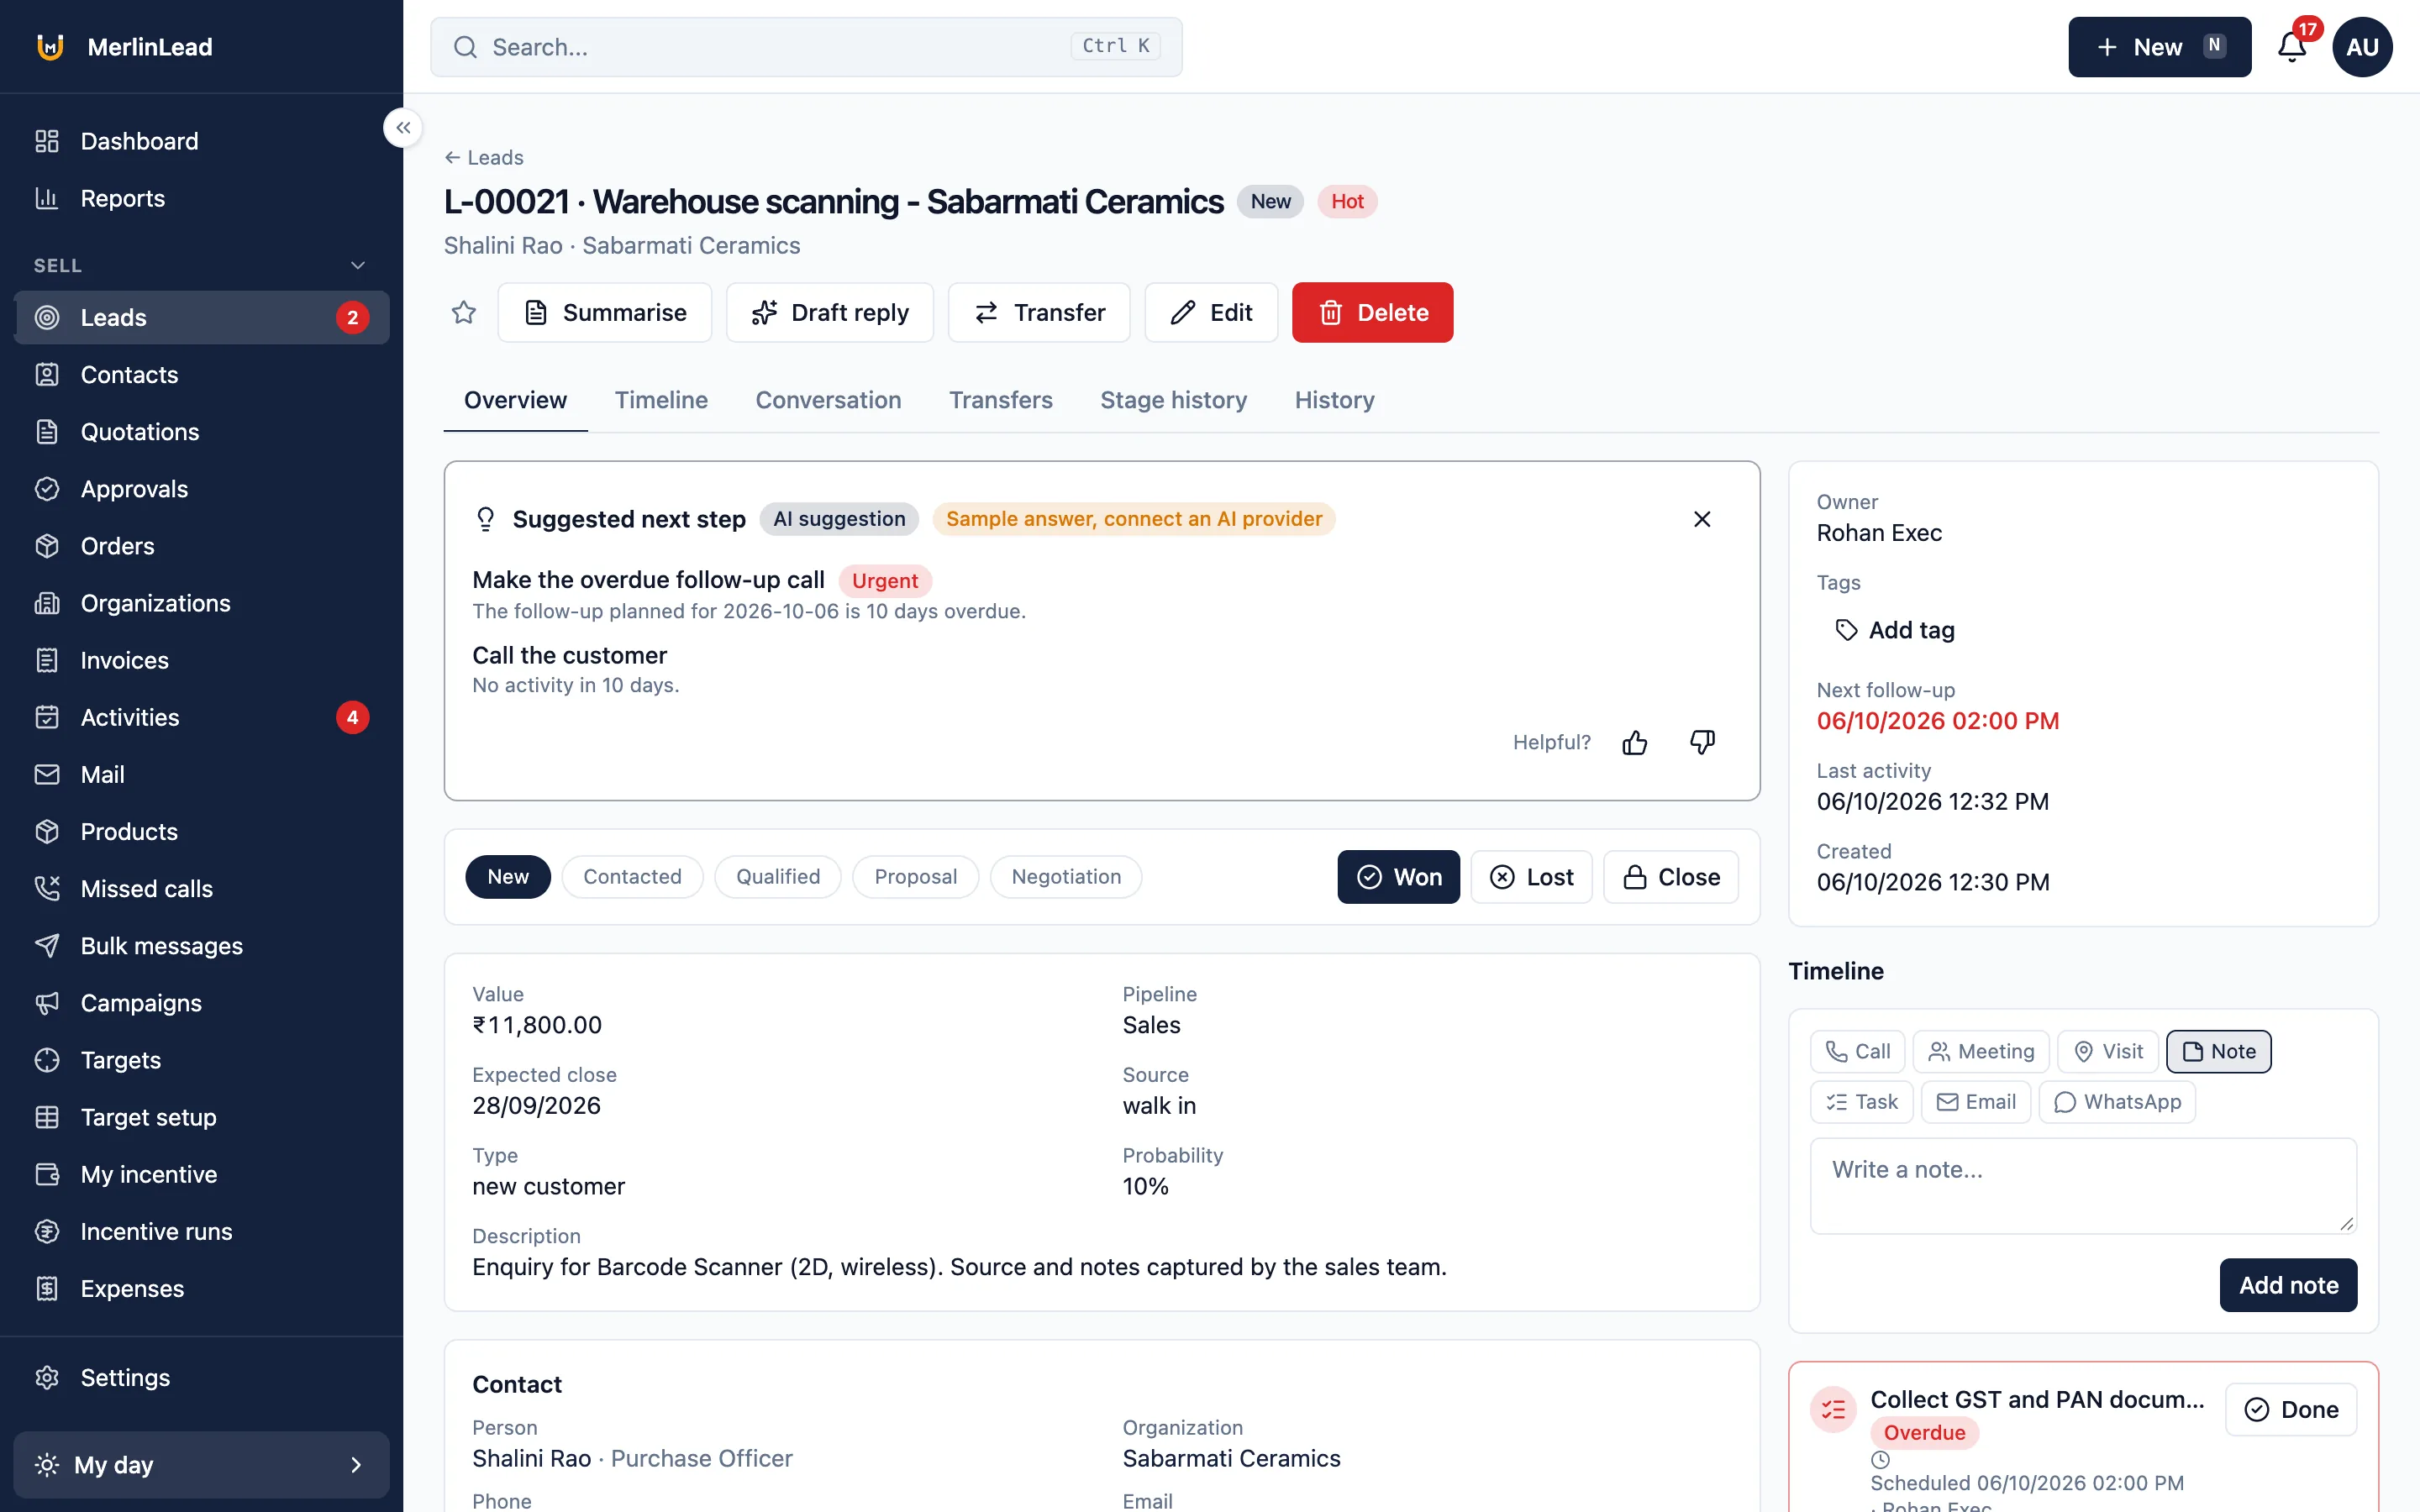Screen dimensions: 2420x1512
Task: Dismiss the Suggested next step card
Action: [1702, 519]
